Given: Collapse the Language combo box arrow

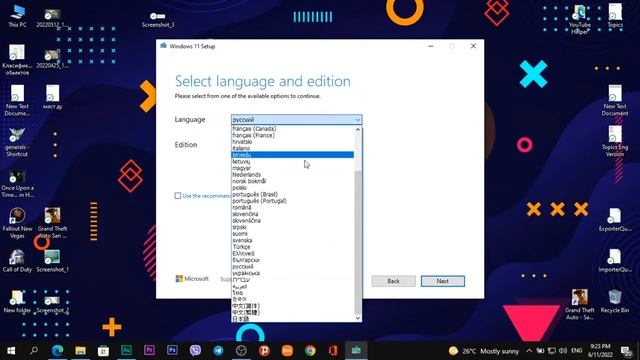Looking at the screenshot, I should pyautogui.click(x=358, y=120).
